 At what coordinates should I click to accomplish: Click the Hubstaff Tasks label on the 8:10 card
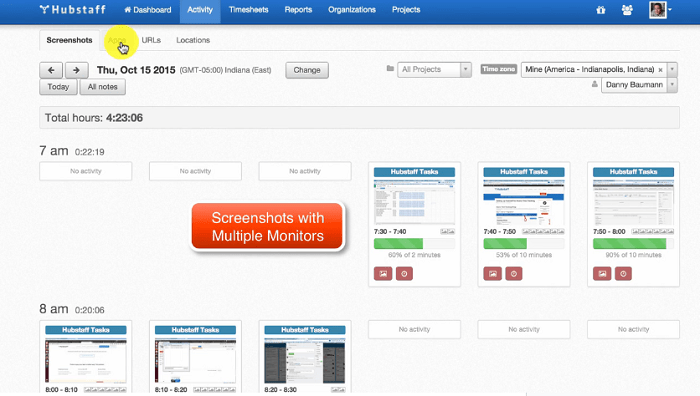[195, 330]
